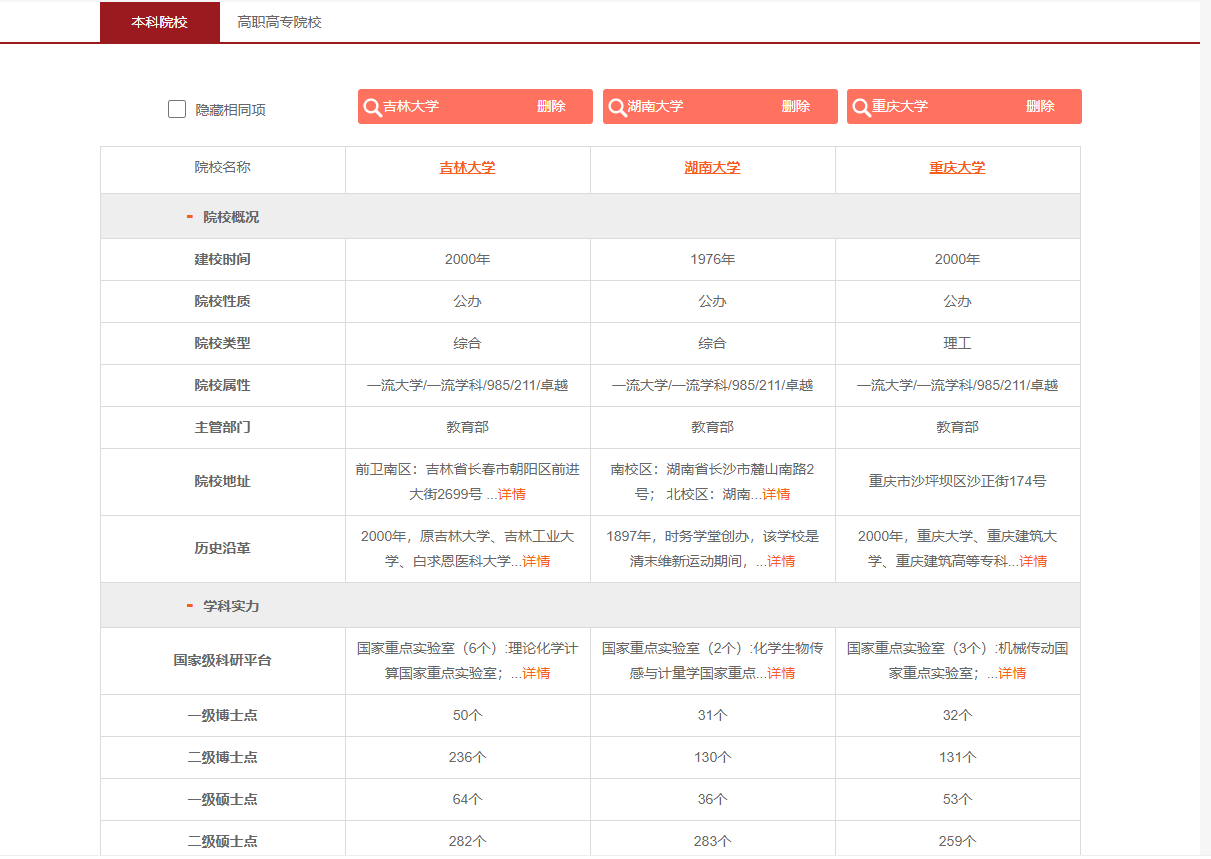Switch to 高职高专院校 tab
The image size is (1211, 859).
pos(279,21)
